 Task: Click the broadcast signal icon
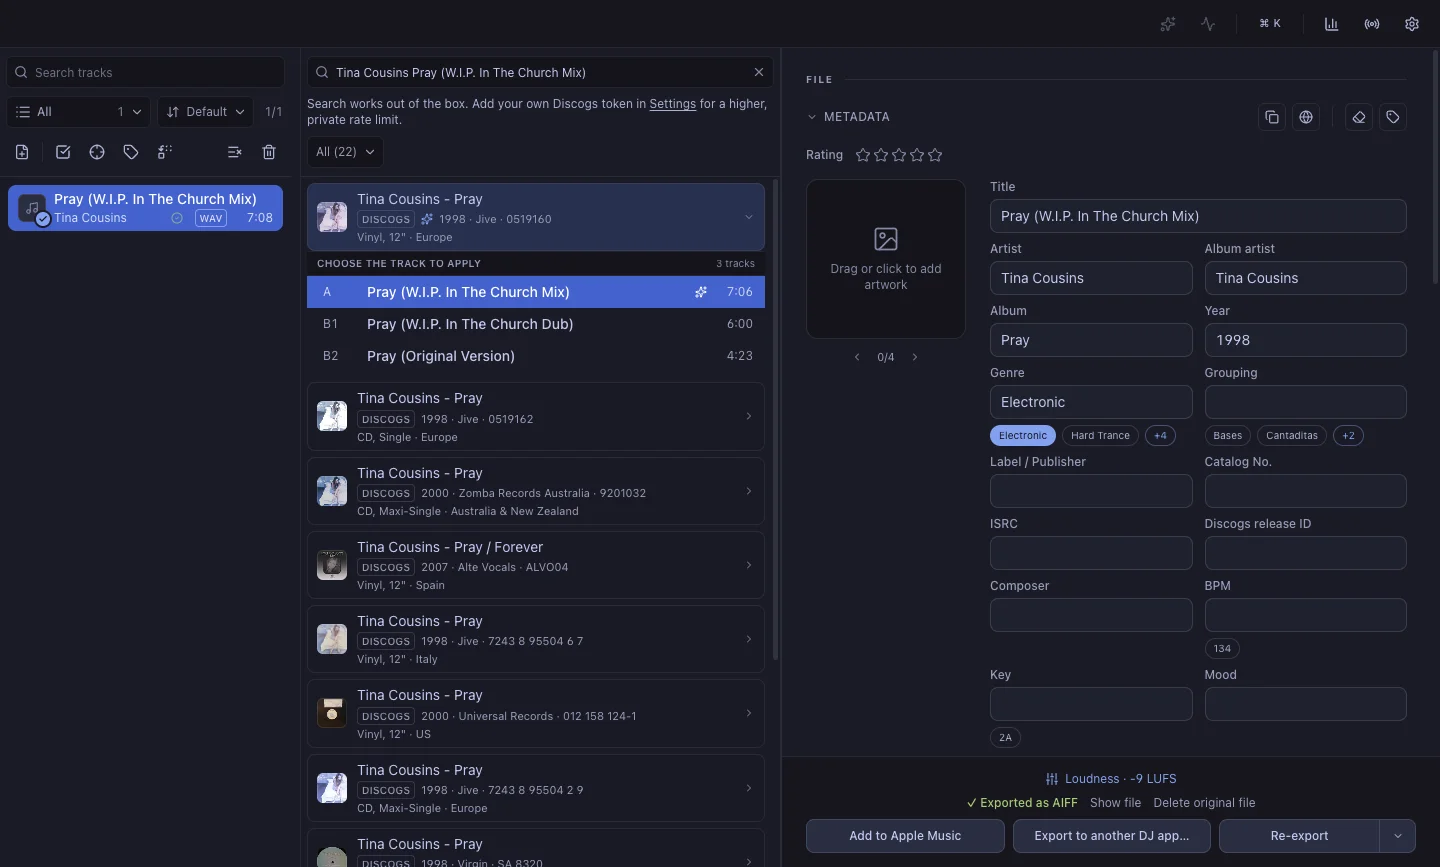click(x=1372, y=24)
